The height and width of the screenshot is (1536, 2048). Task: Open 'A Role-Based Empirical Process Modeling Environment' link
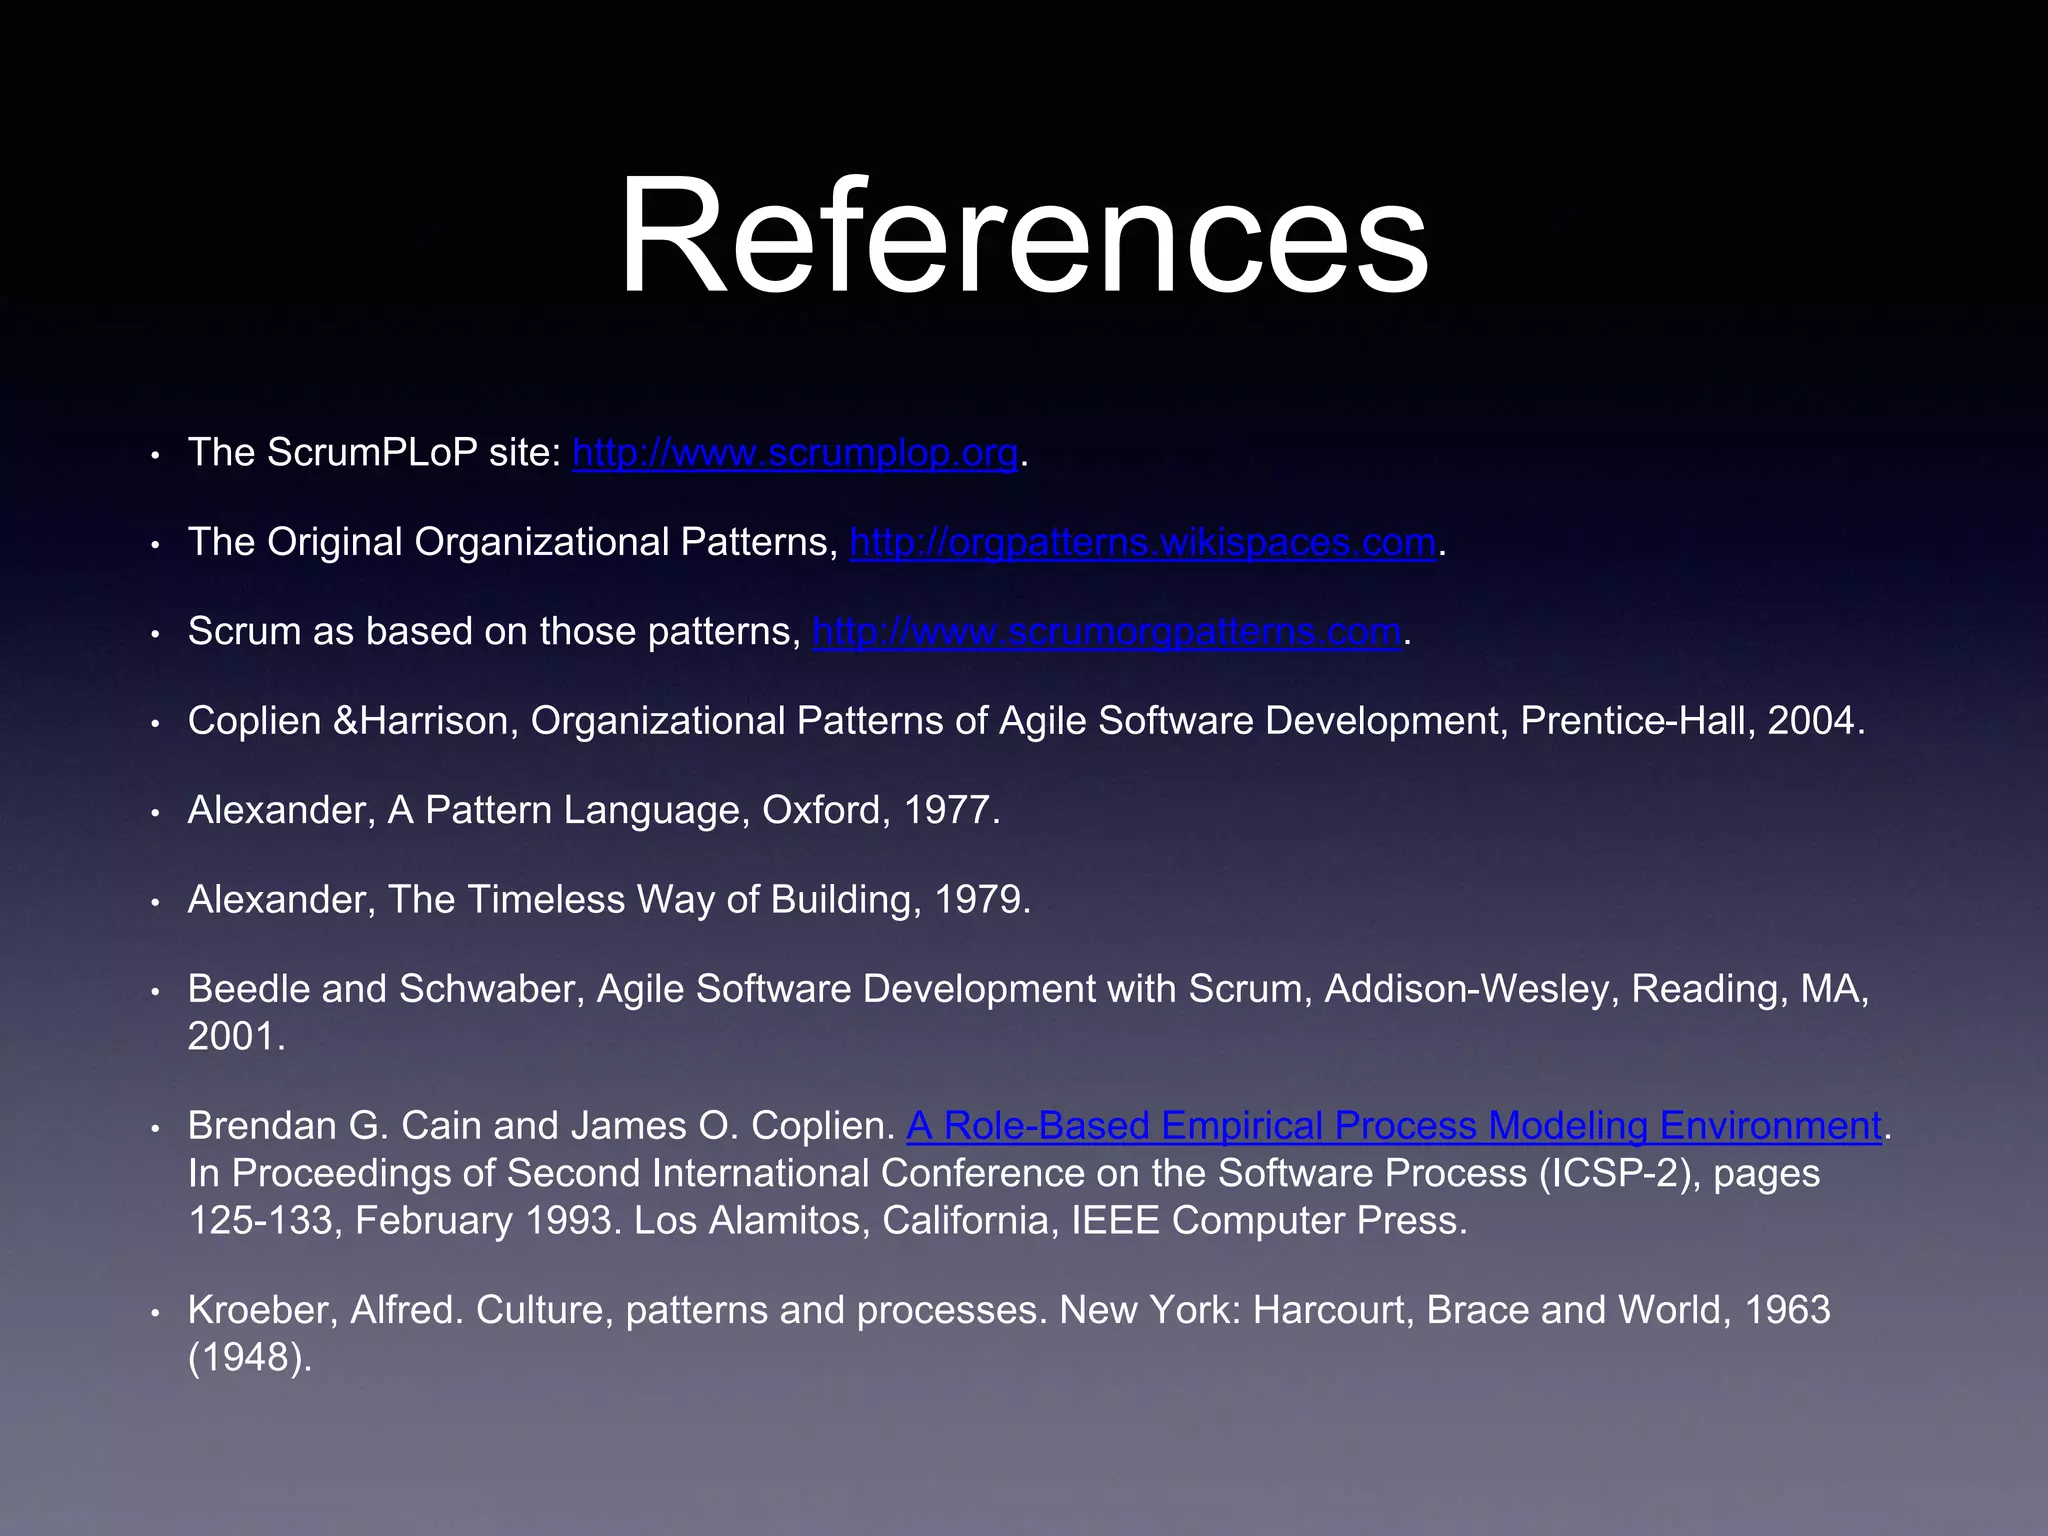pos(1394,1126)
